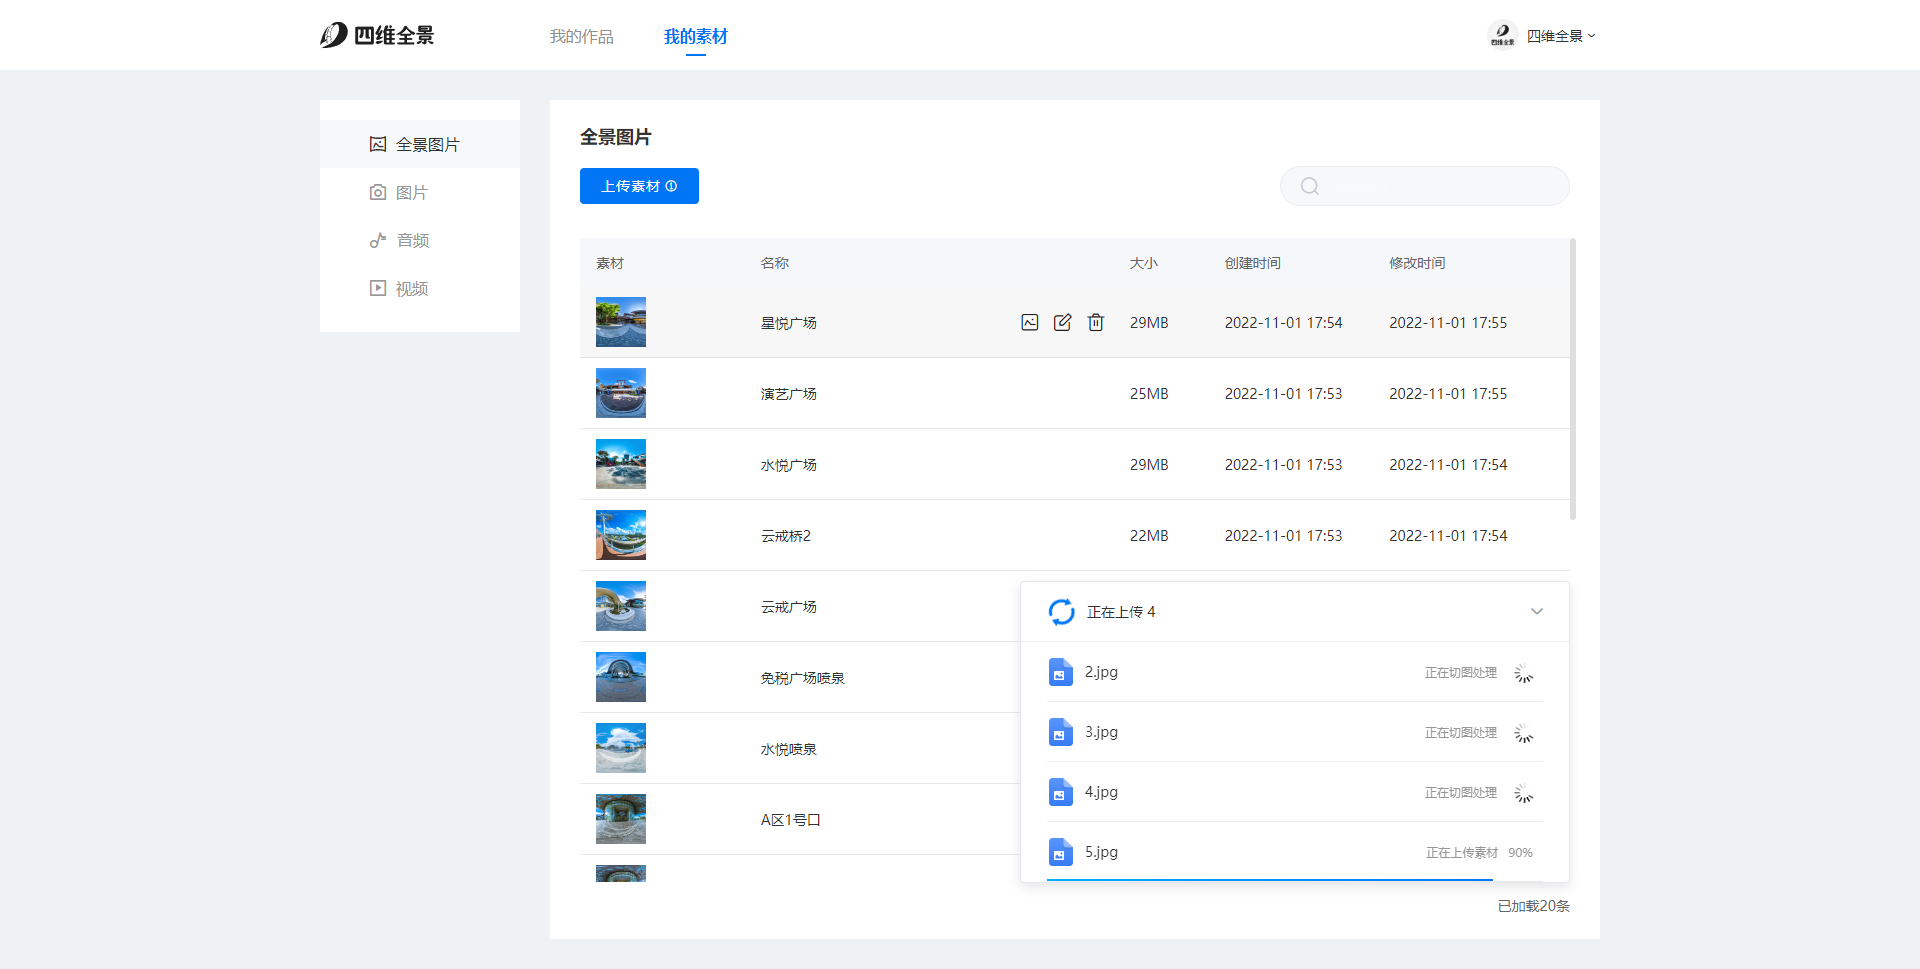This screenshot has height=969, width=1920.
Task: Collapse the 正在上传 upload panel
Action: click(1536, 611)
